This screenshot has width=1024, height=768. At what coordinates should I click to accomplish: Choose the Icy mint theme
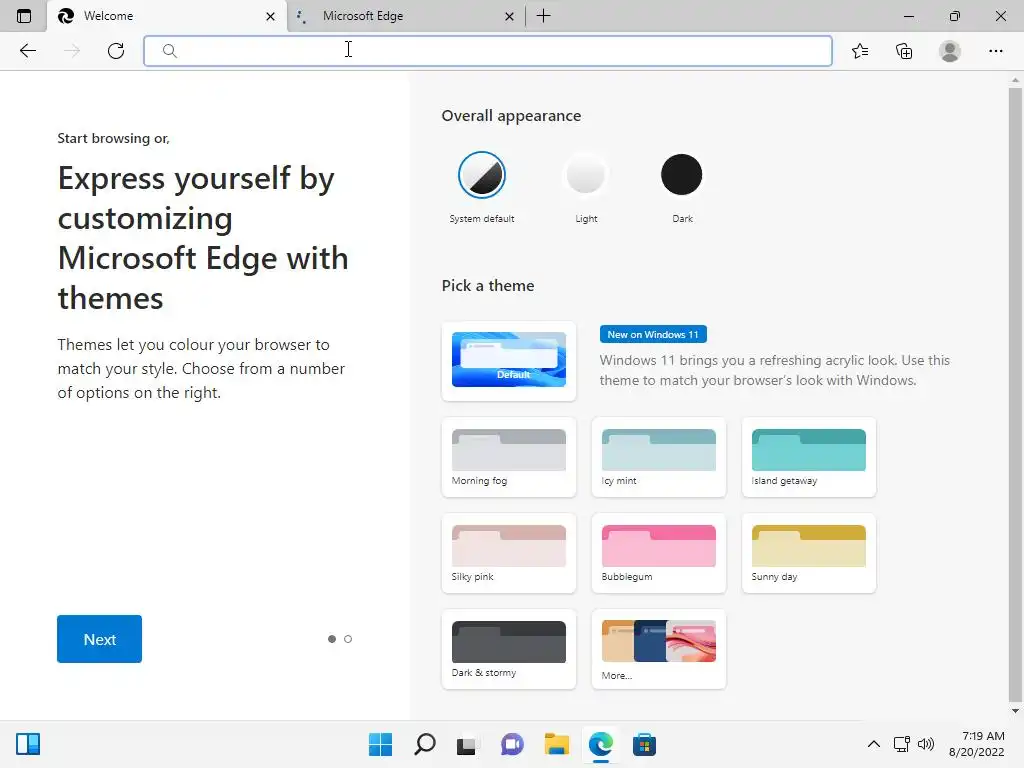(658, 457)
